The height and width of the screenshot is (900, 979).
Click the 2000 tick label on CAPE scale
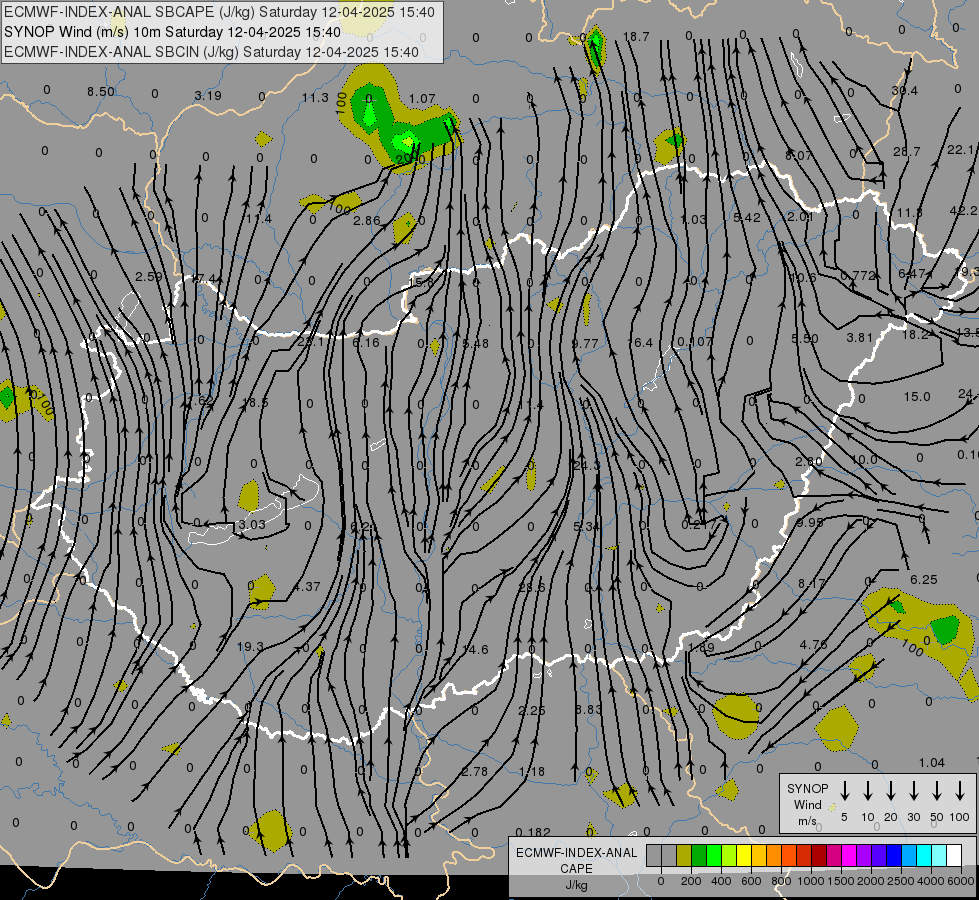tap(871, 881)
